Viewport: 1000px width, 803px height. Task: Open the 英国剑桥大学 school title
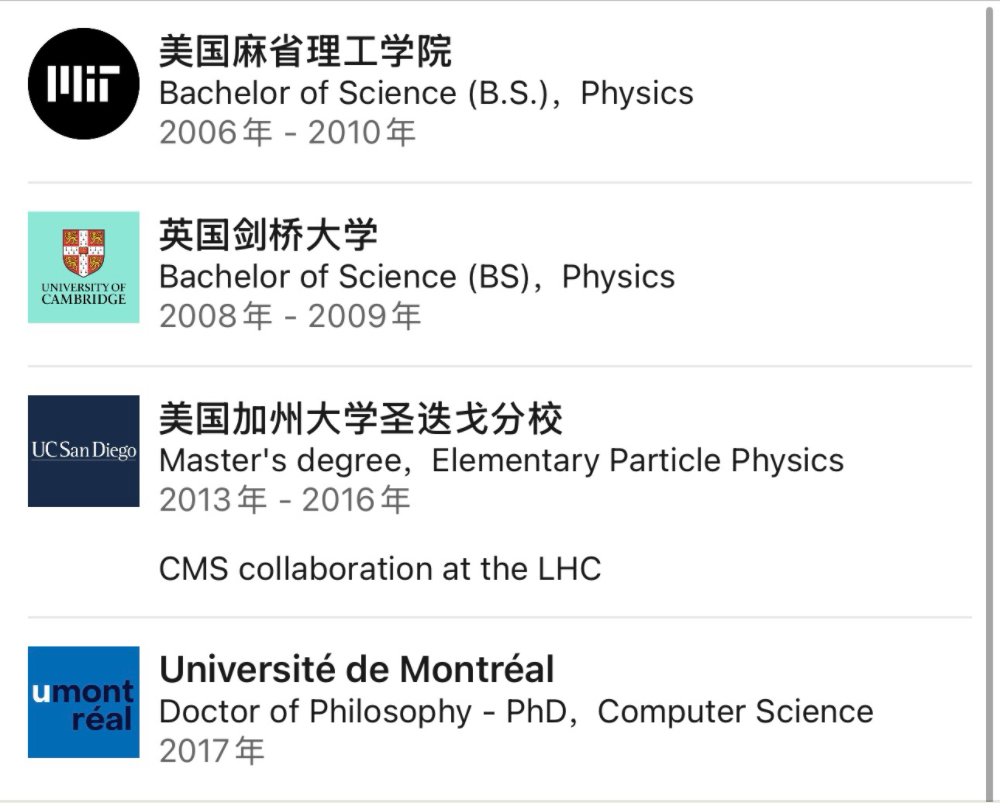(268, 235)
